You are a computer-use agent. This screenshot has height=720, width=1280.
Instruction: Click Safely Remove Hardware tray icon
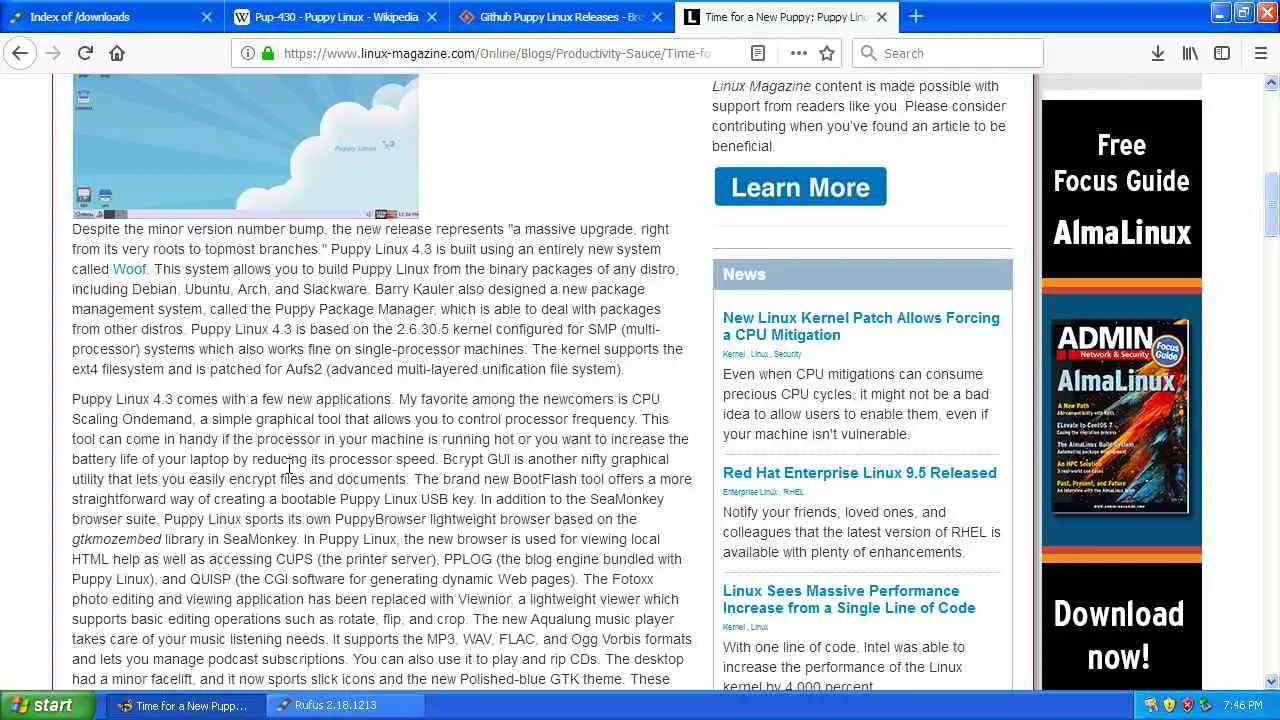click(1206, 705)
